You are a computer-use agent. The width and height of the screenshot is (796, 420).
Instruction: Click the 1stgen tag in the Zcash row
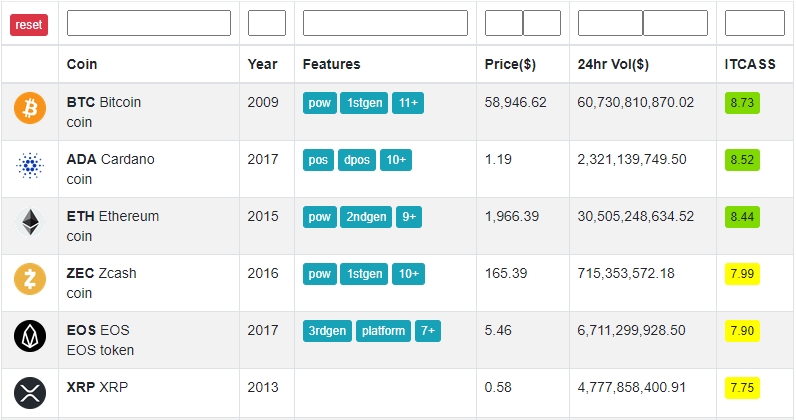point(364,274)
